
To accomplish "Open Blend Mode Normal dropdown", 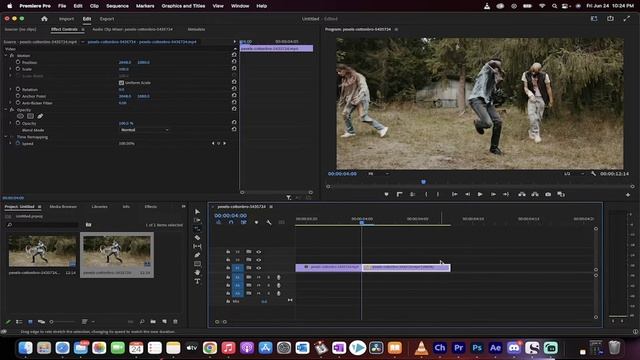I will tap(144, 130).
